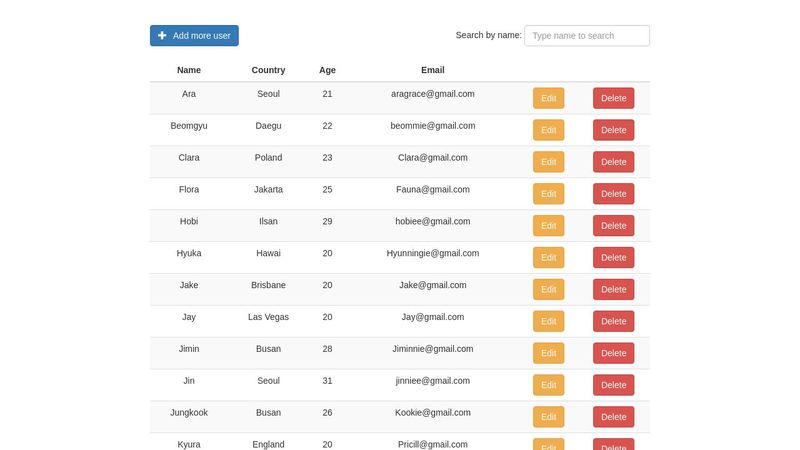Click the plus icon on Add more user
The width and height of the screenshot is (800, 450).
click(162, 36)
